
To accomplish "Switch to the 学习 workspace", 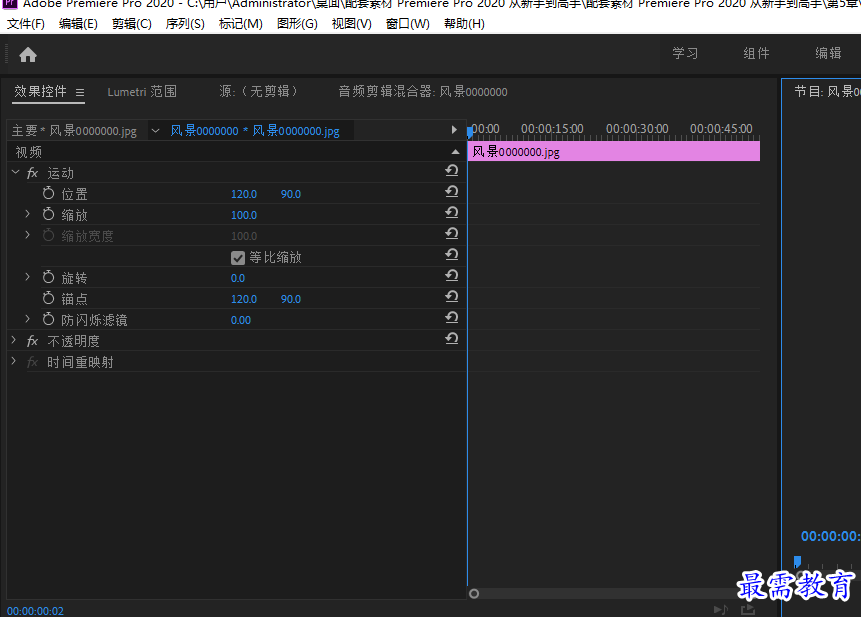I will 685,53.
